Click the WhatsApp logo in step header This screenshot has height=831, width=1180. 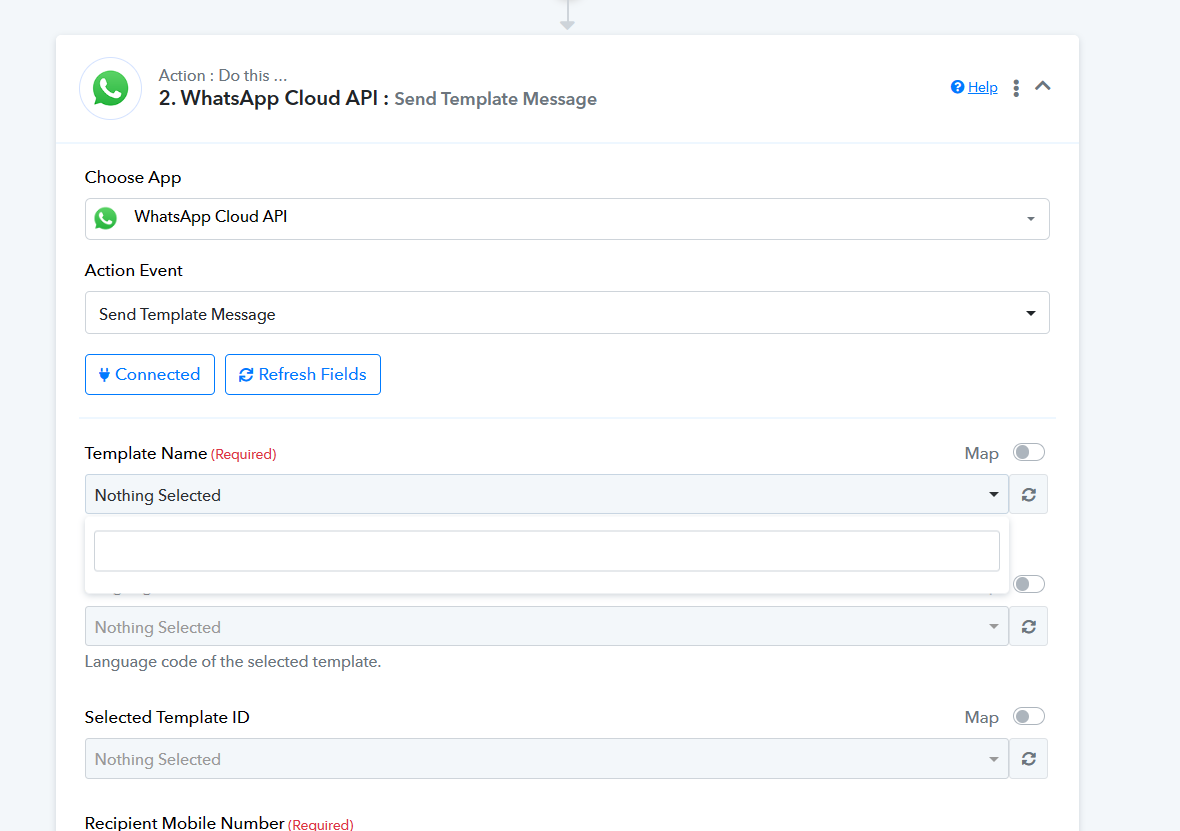tap(111, 88)
